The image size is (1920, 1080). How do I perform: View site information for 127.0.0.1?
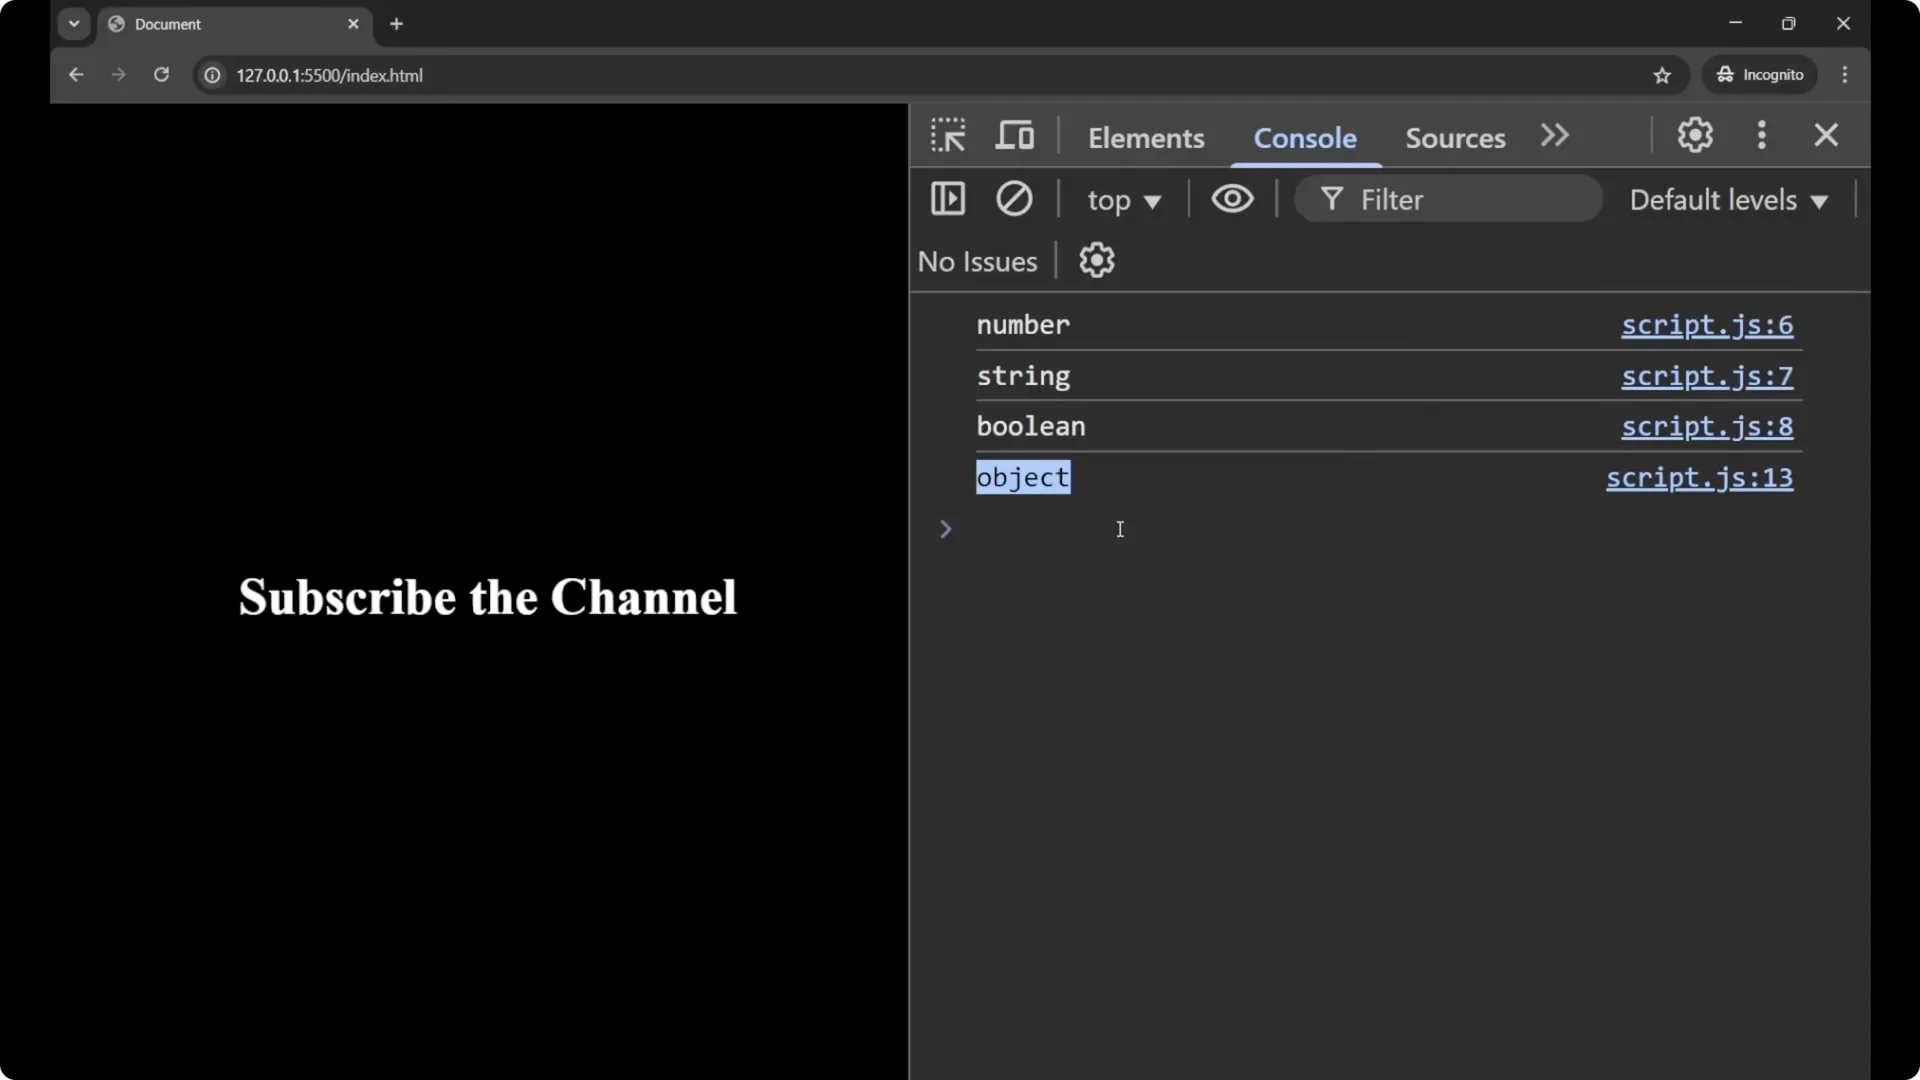point(212,75)
